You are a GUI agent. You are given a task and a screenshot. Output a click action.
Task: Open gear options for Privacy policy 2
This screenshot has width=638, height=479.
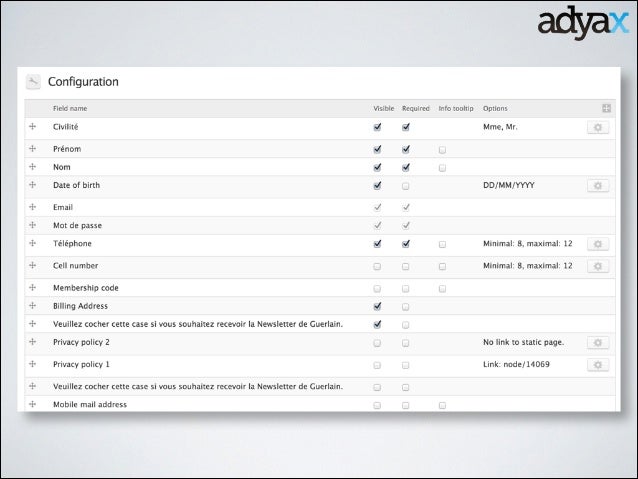(x=598, y=342)
